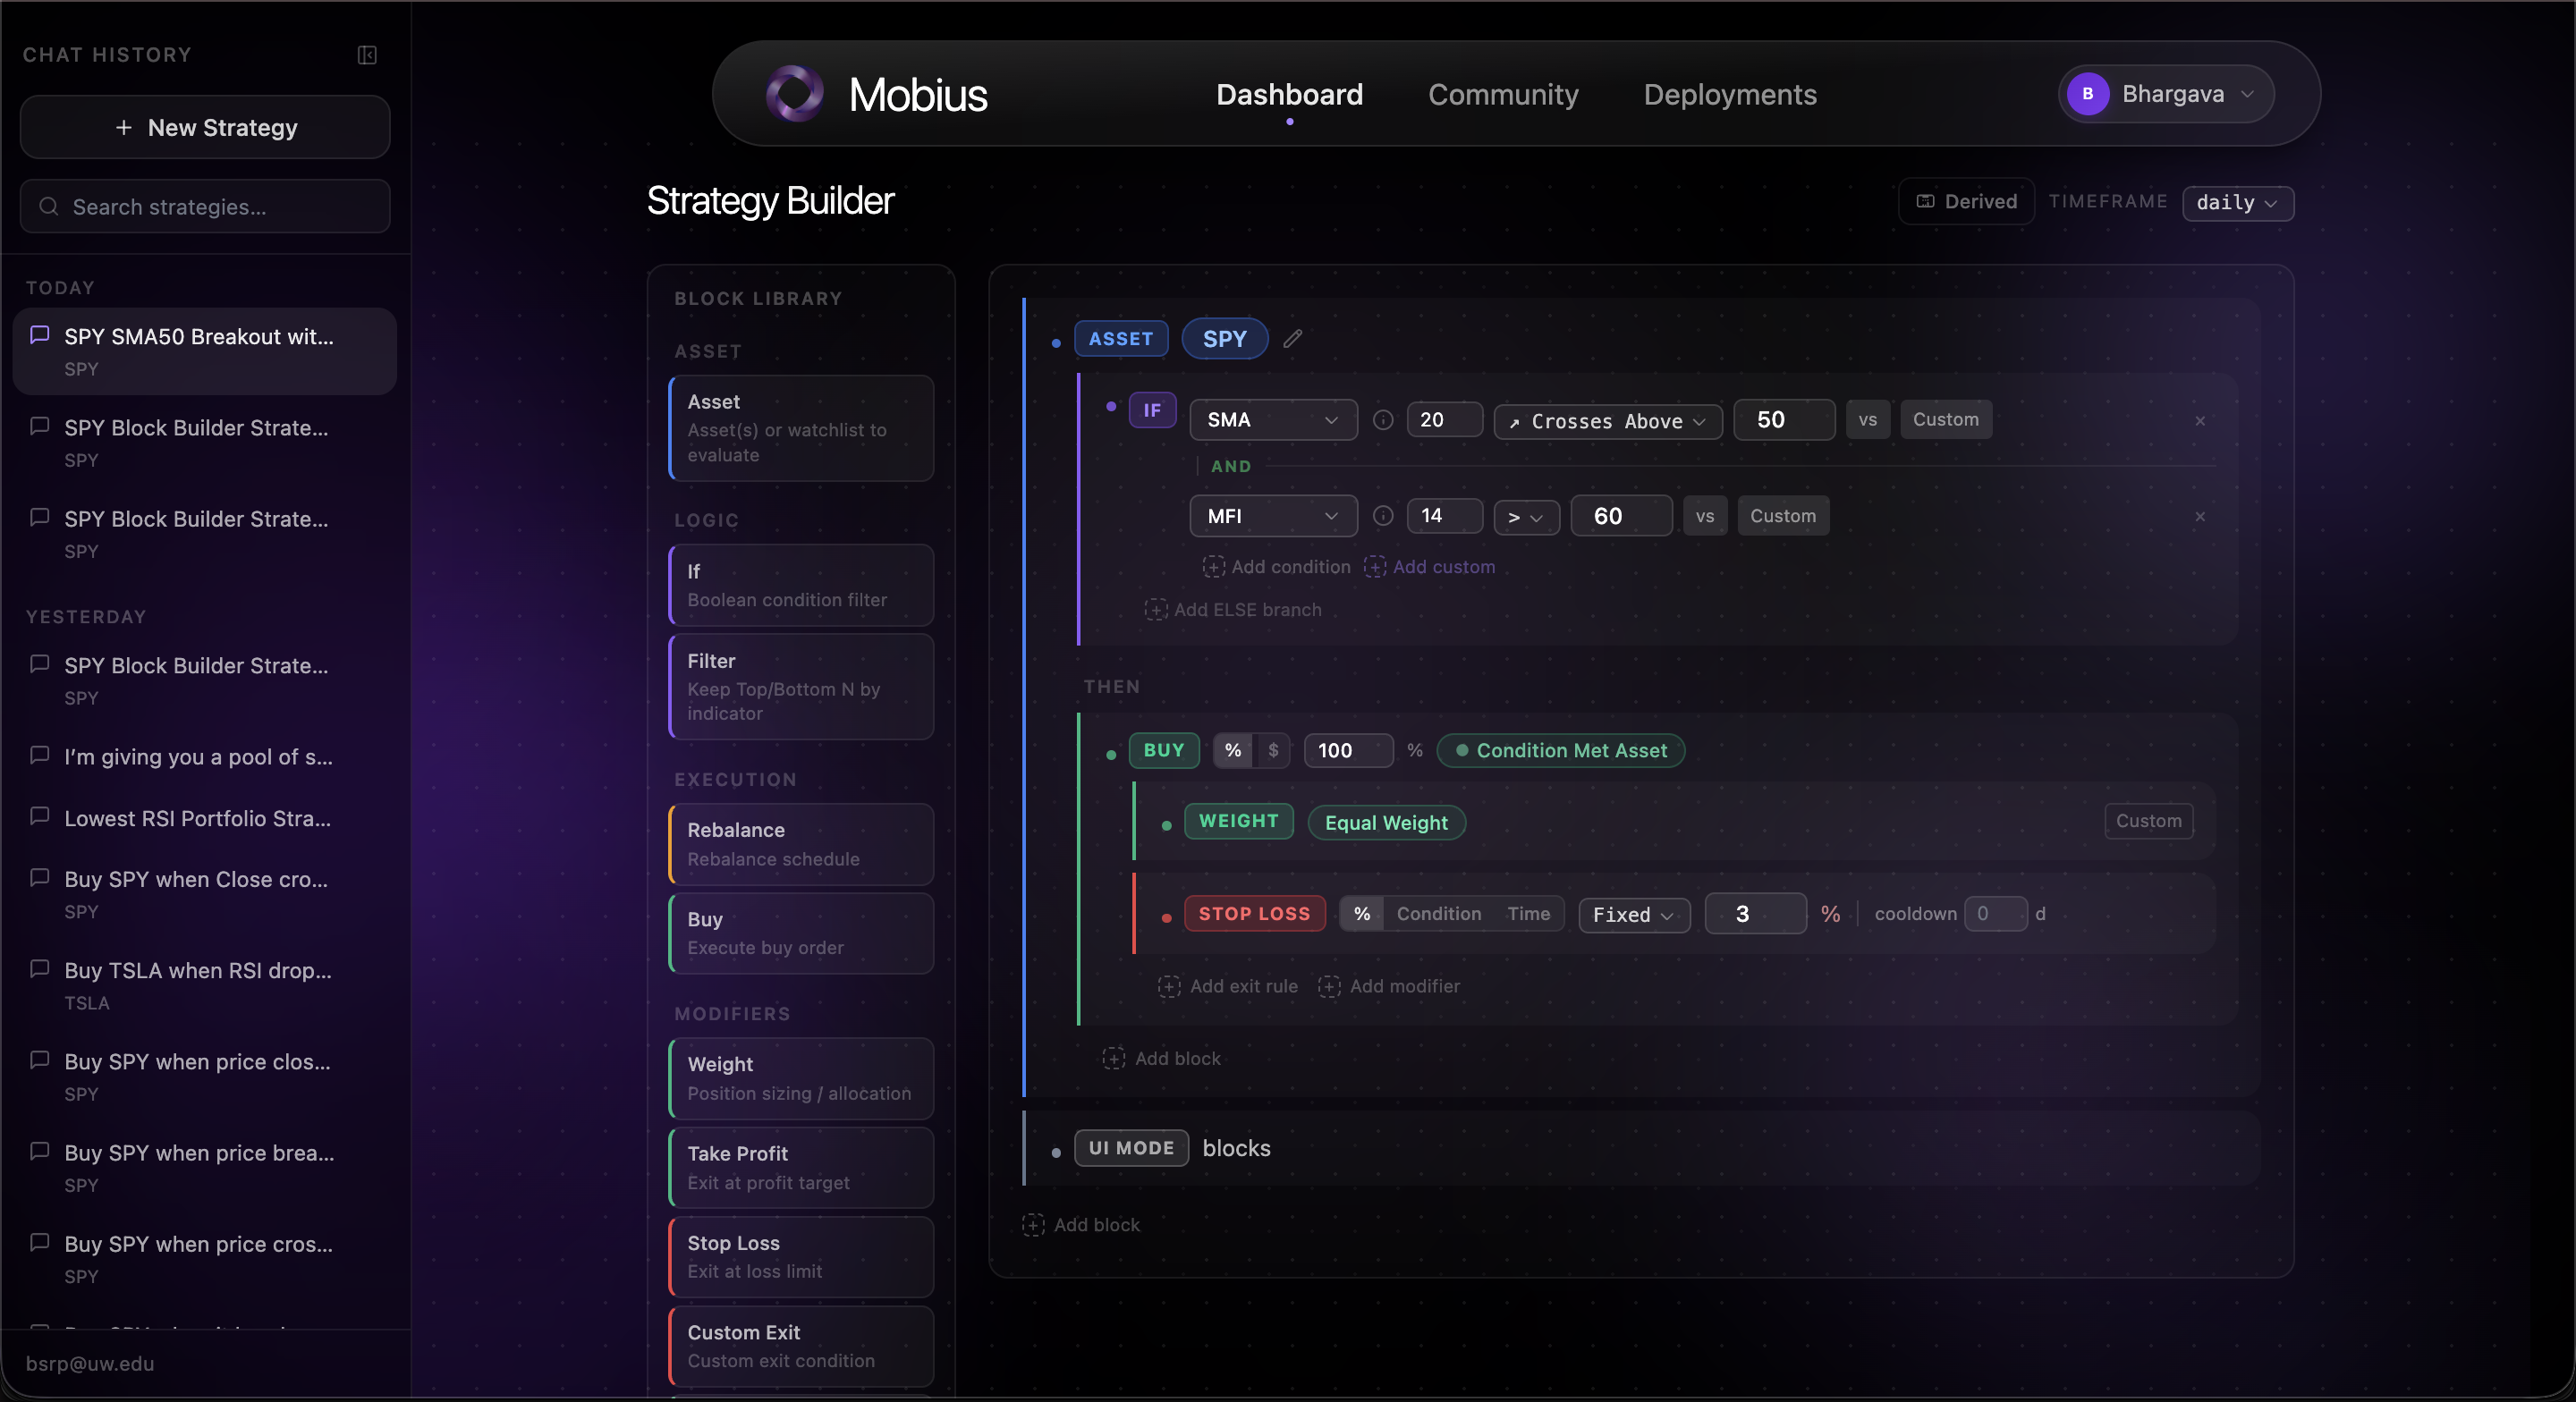Open the info tooltip beside the SMA indicator
This screenshot has height=1402, width=2576.
click(x=1383, y=420)
